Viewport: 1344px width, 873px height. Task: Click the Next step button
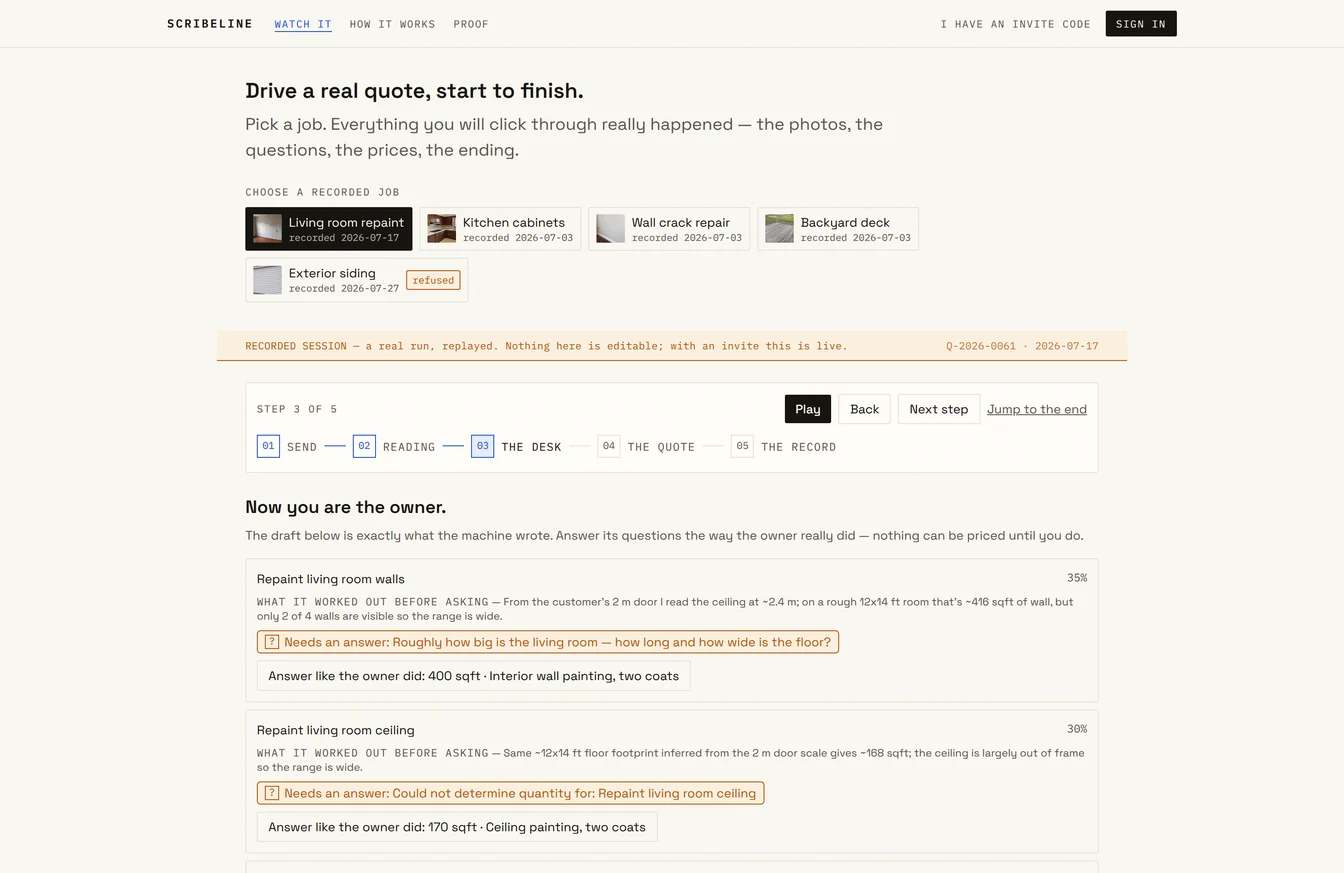[x=939, y=409]
